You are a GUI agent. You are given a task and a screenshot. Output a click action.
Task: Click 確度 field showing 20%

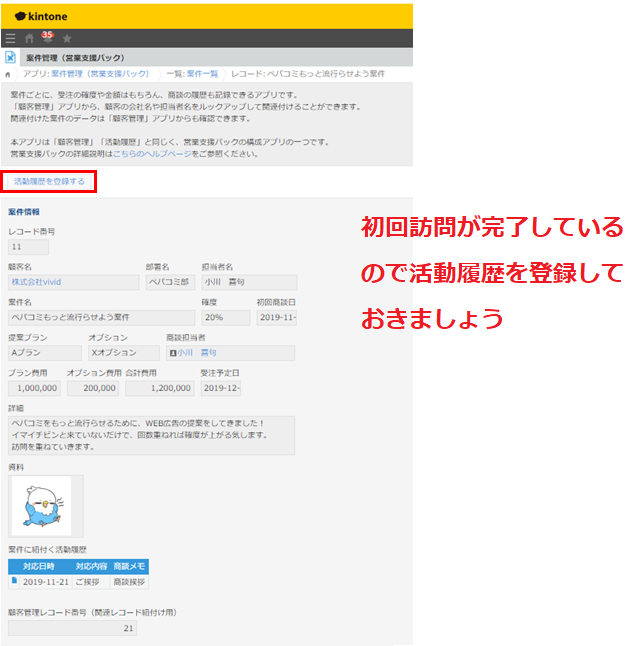pos(225,318)
